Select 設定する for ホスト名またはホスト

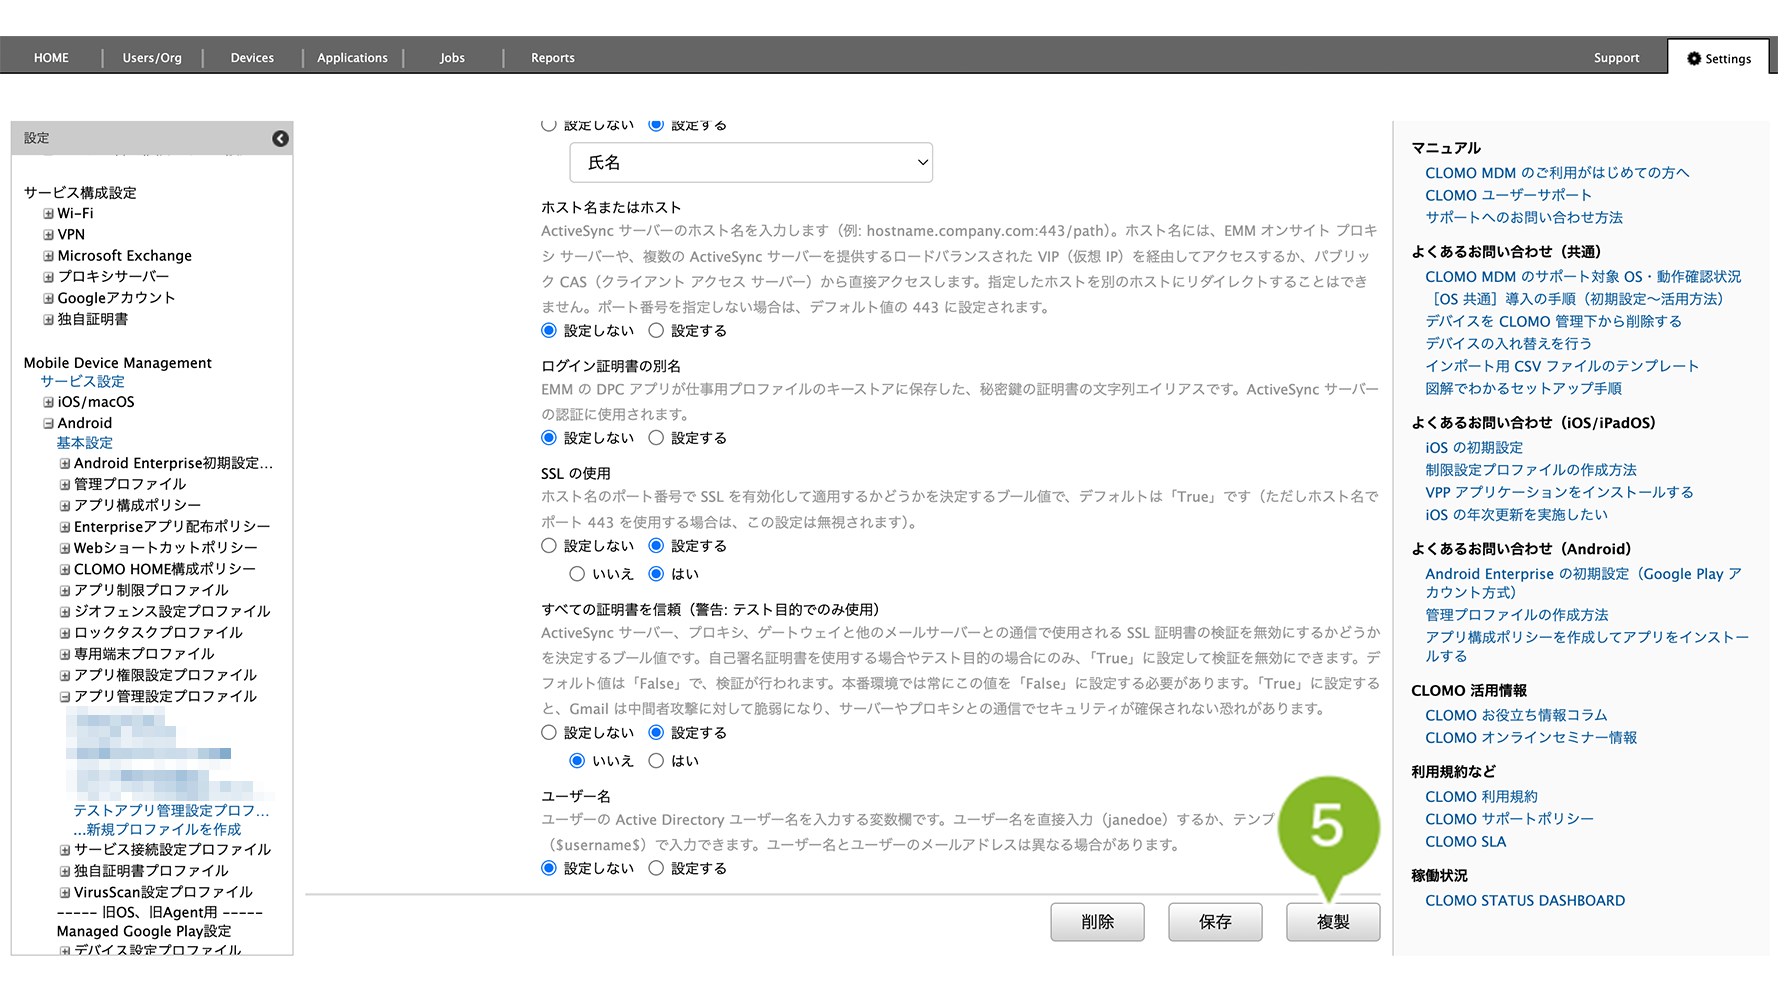(x=656, y=331)
